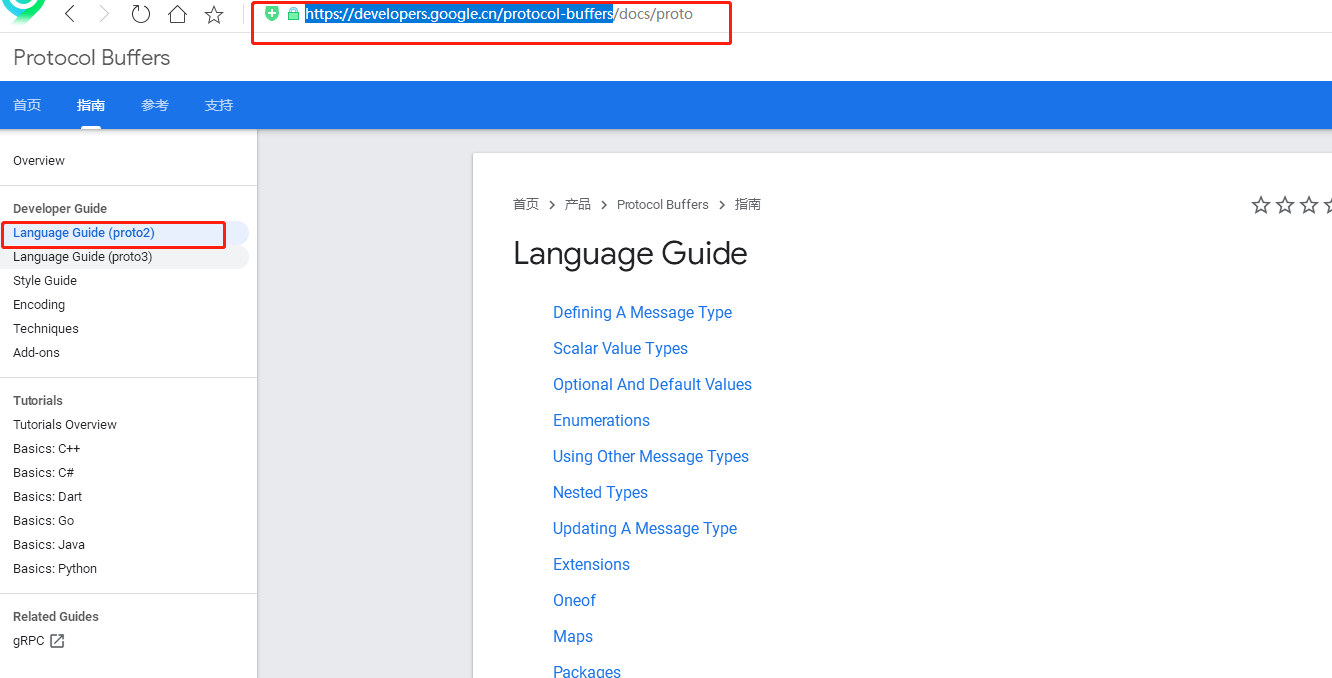
Task: Jump to Enumerations section
Action: 601,421
